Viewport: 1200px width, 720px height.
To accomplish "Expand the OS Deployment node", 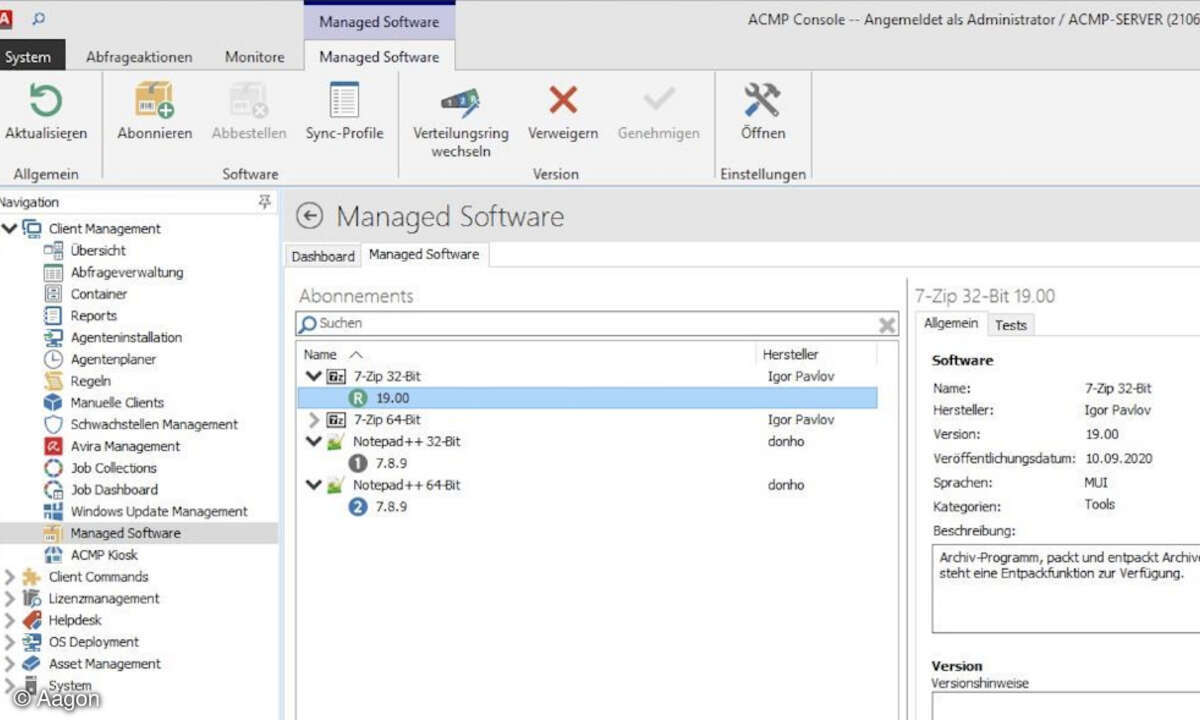I will click(x=10, y=642).
